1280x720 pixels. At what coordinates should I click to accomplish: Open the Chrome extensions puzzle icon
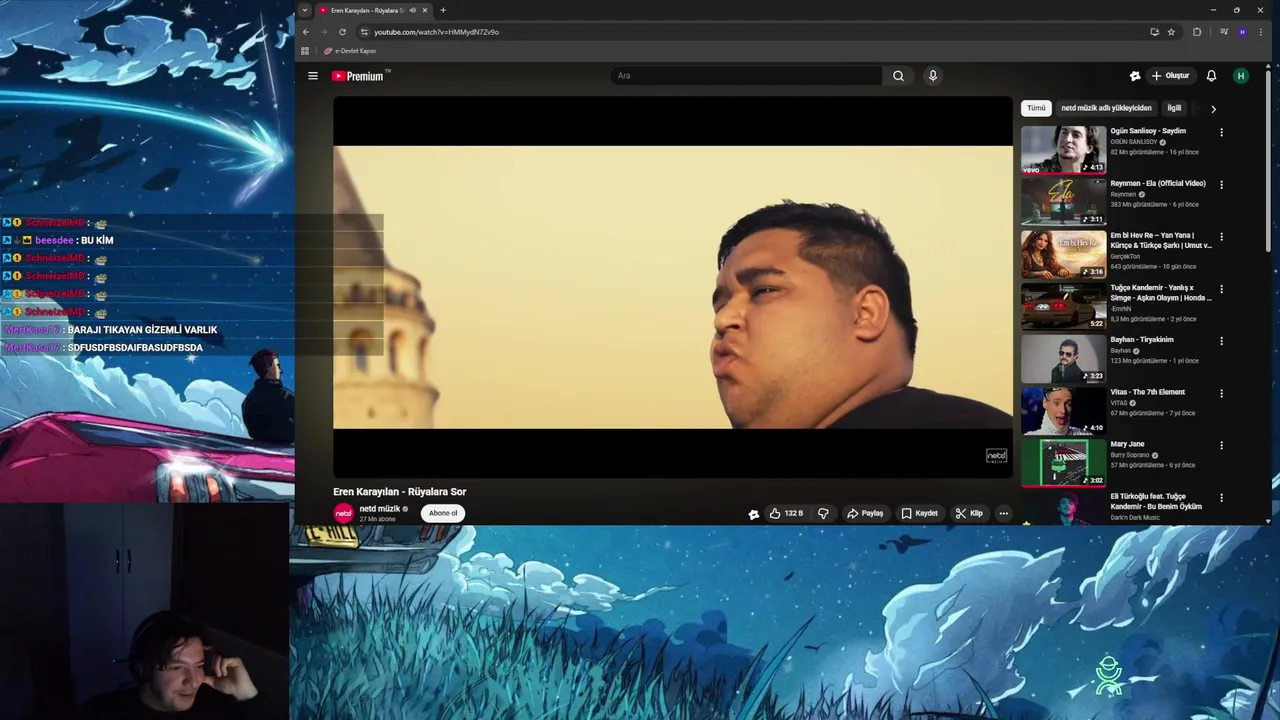(1197, 32)
